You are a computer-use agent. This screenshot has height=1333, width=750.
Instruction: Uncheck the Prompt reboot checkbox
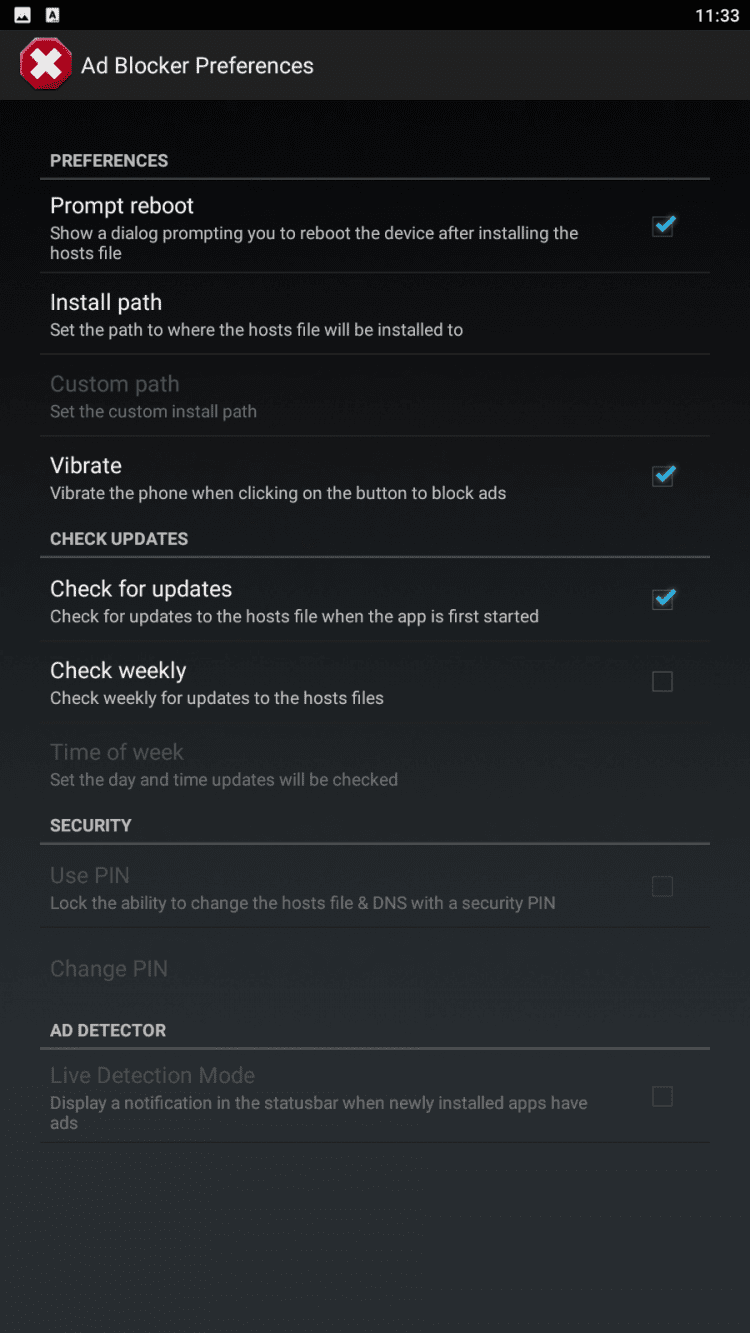pos(663,227)
